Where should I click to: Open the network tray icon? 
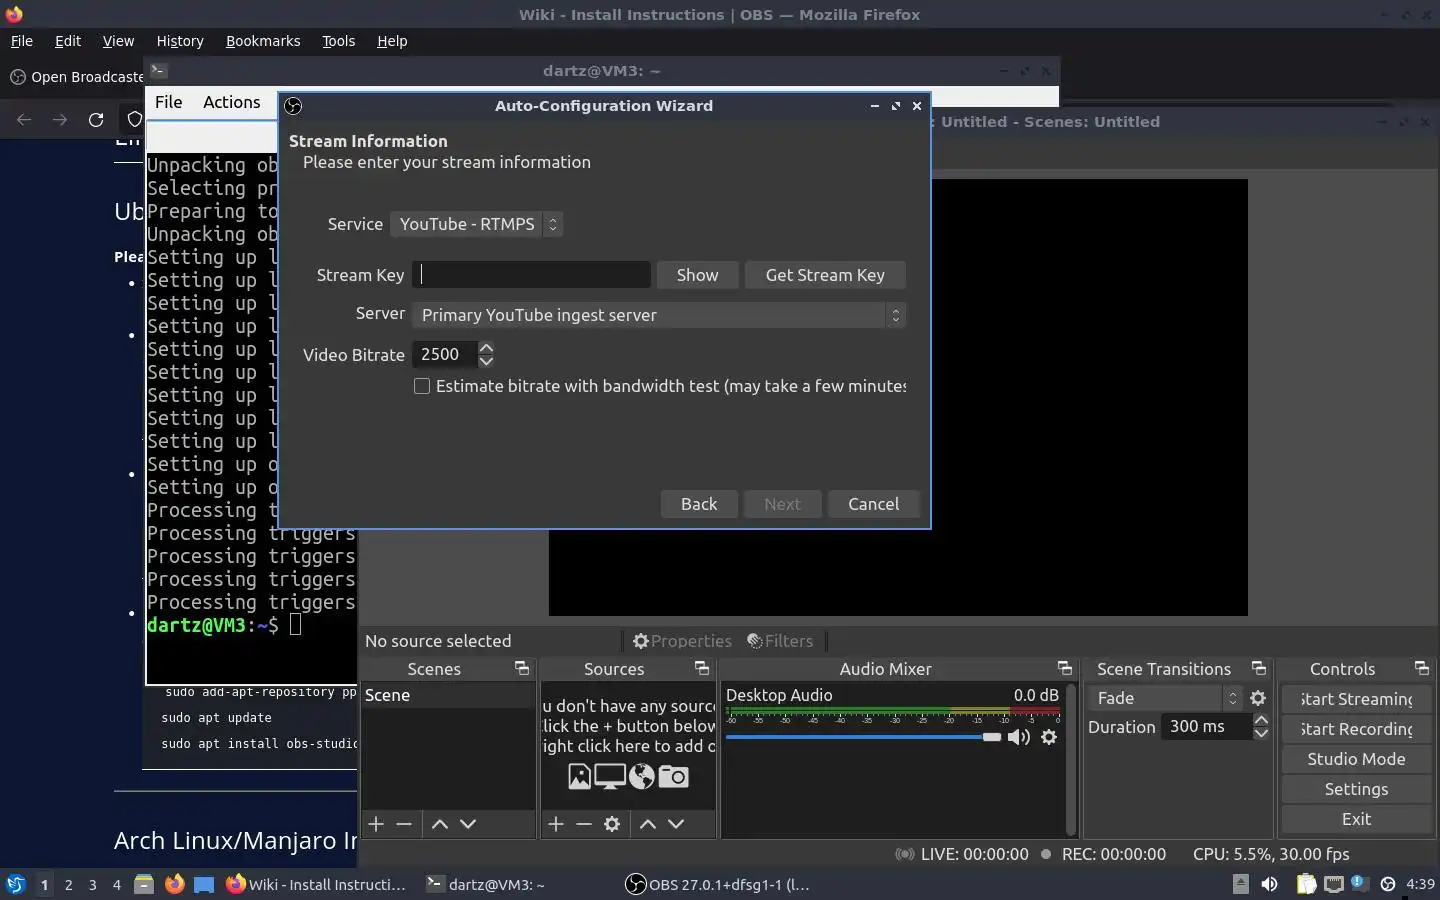pyautogui.click(x=1334, y=884)
